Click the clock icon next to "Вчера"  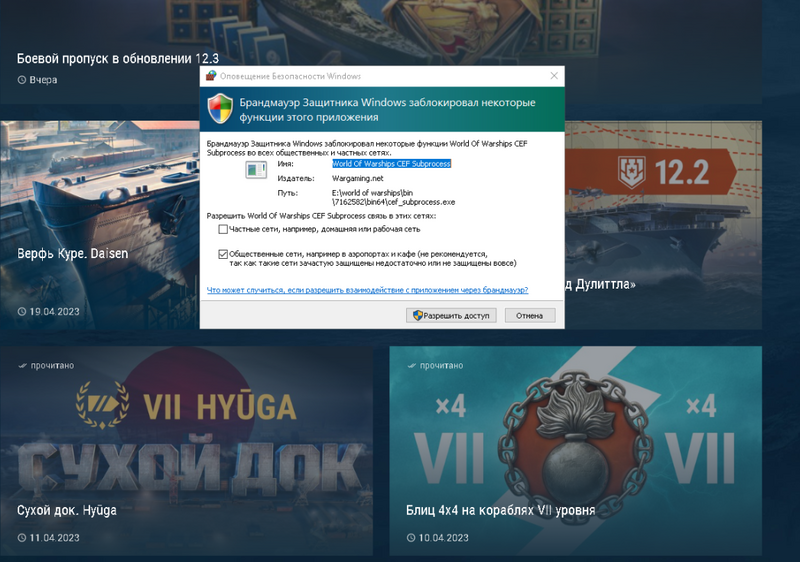point(21,80)
